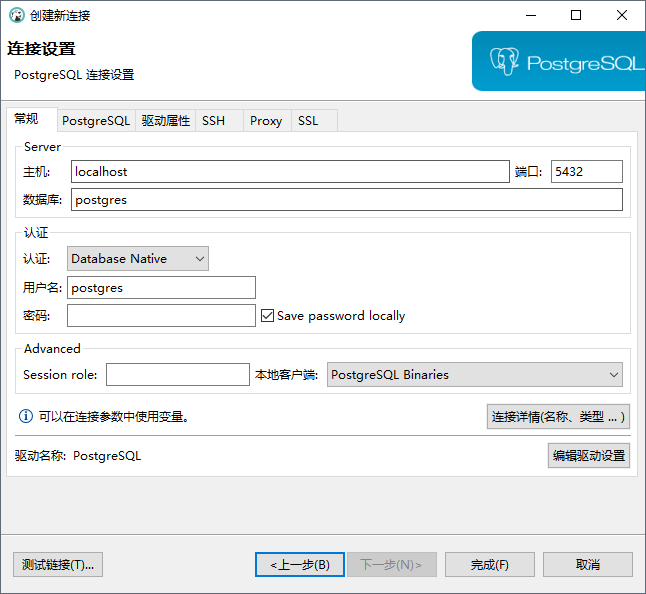Cancel the dialog with 取消
The height and width of the screenshot is (594, 646).
pyautogui.click(x=588, y=564)
